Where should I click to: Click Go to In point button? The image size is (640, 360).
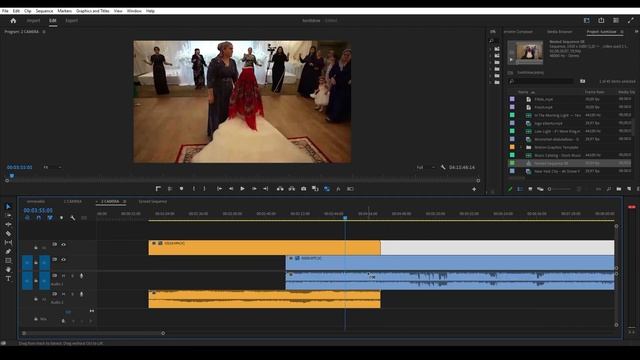(x=219, y=189)
